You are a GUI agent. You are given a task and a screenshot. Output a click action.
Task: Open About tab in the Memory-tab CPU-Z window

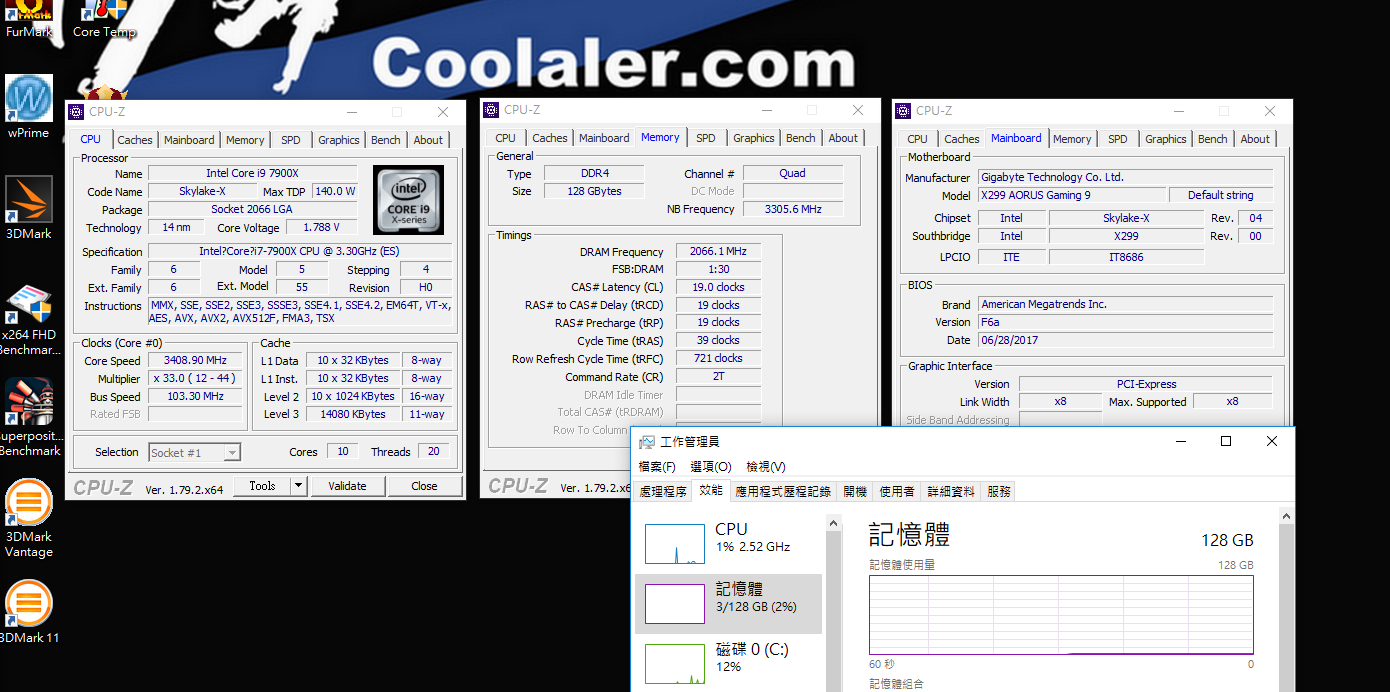tap(843, 138)
